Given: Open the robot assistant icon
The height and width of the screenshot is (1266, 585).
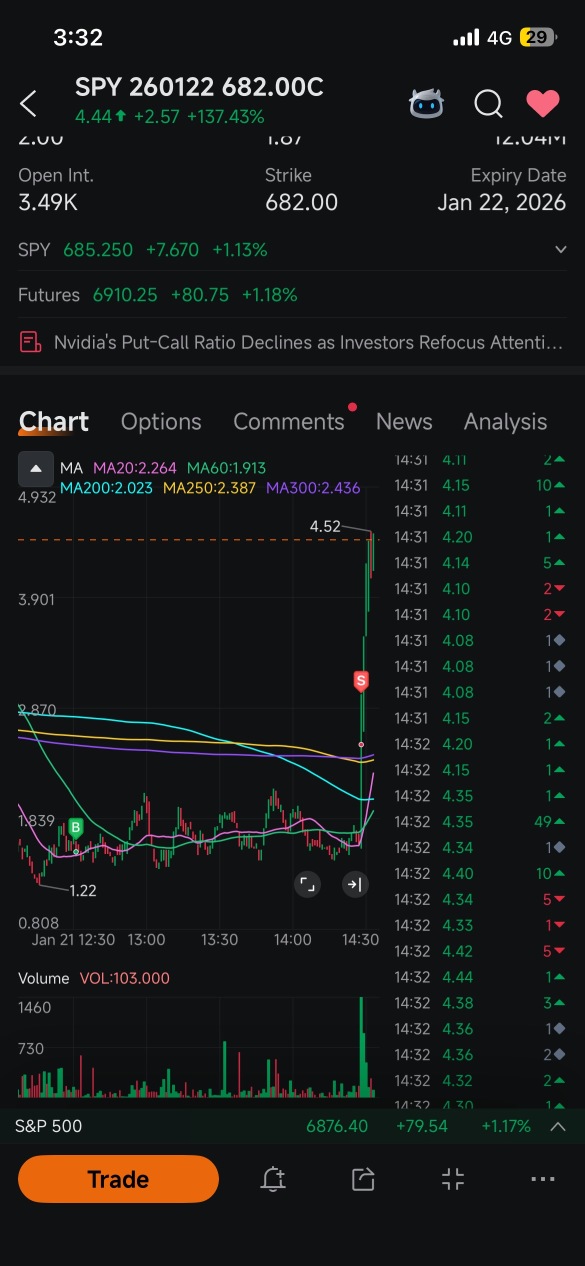Looking at the screenshot, I should (x=428, y=103).
